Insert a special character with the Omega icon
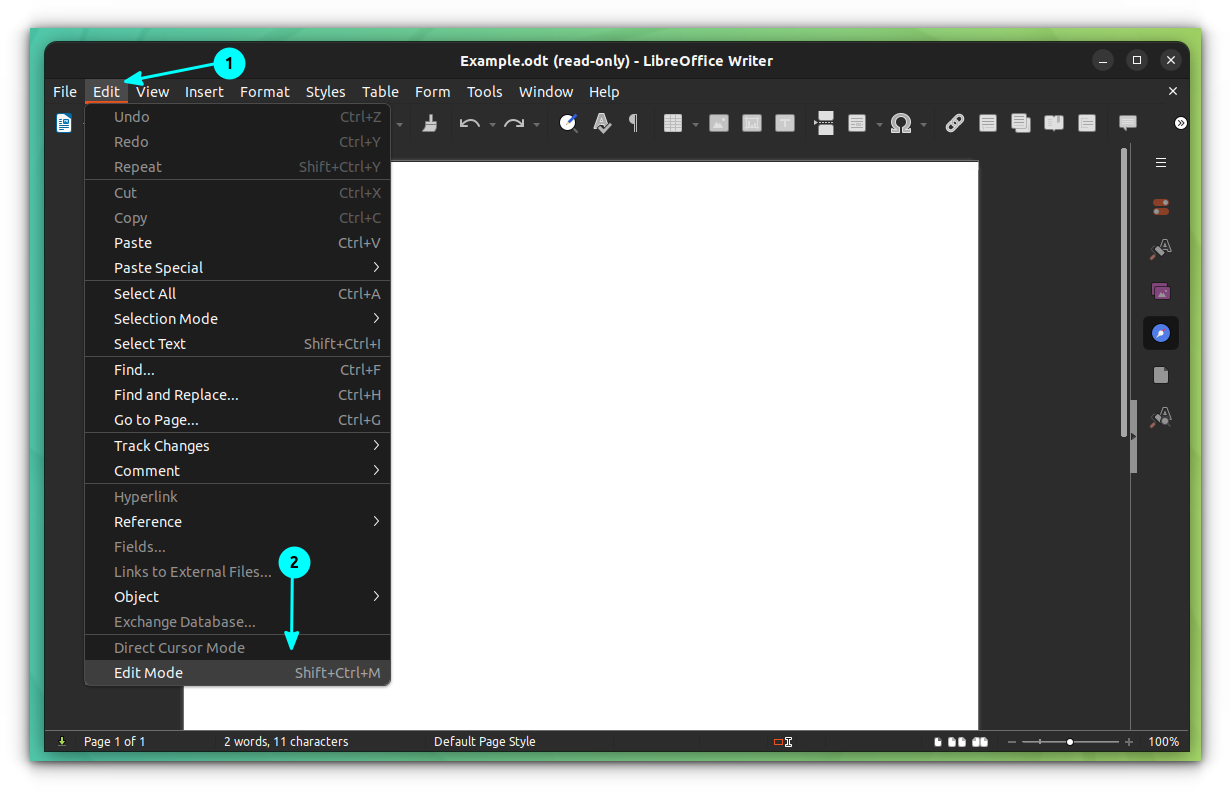Image resolution: width=1231 pixels, height=793 pixels. click(x=901, y=122)
